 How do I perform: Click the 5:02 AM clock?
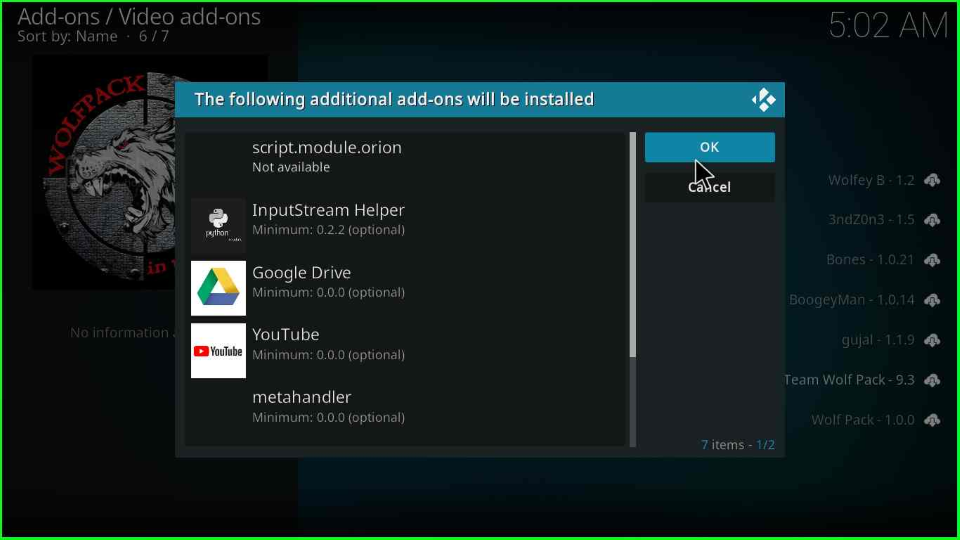888,26
